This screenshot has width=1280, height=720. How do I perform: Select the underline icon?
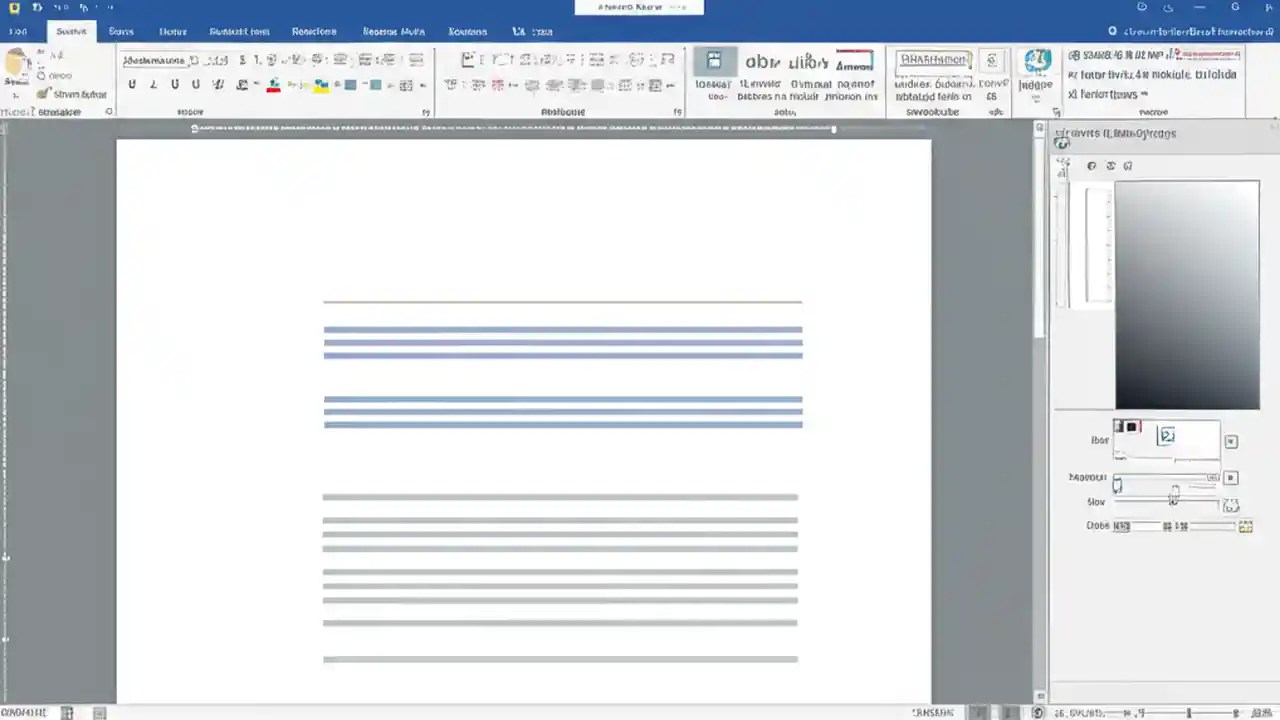click(x=174, y=84)
